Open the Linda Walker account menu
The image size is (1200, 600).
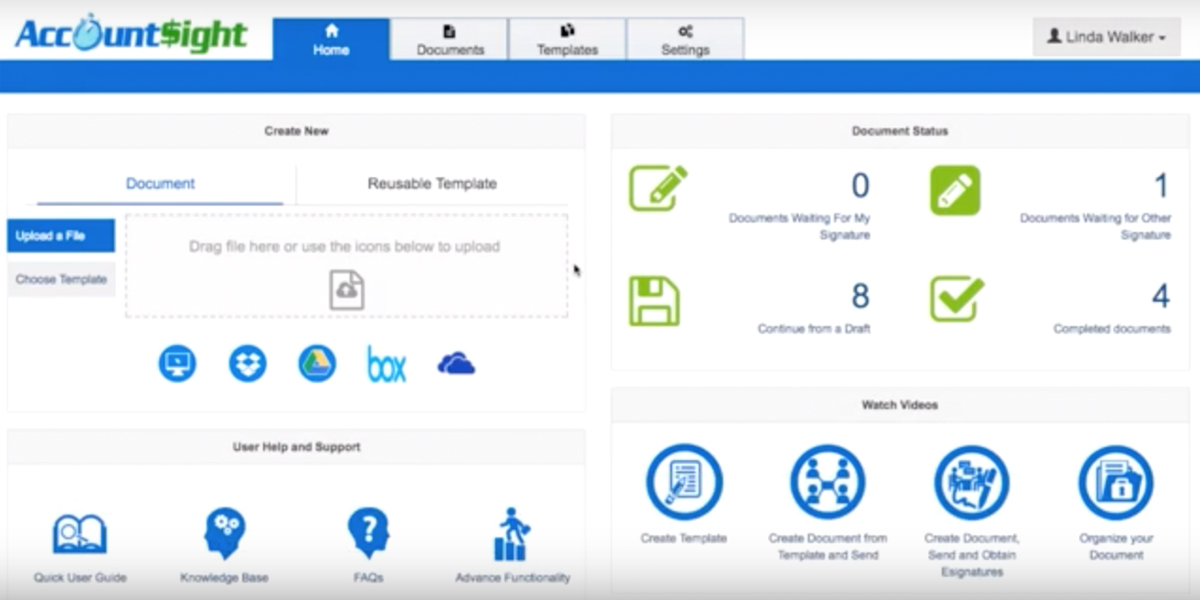1104,37
